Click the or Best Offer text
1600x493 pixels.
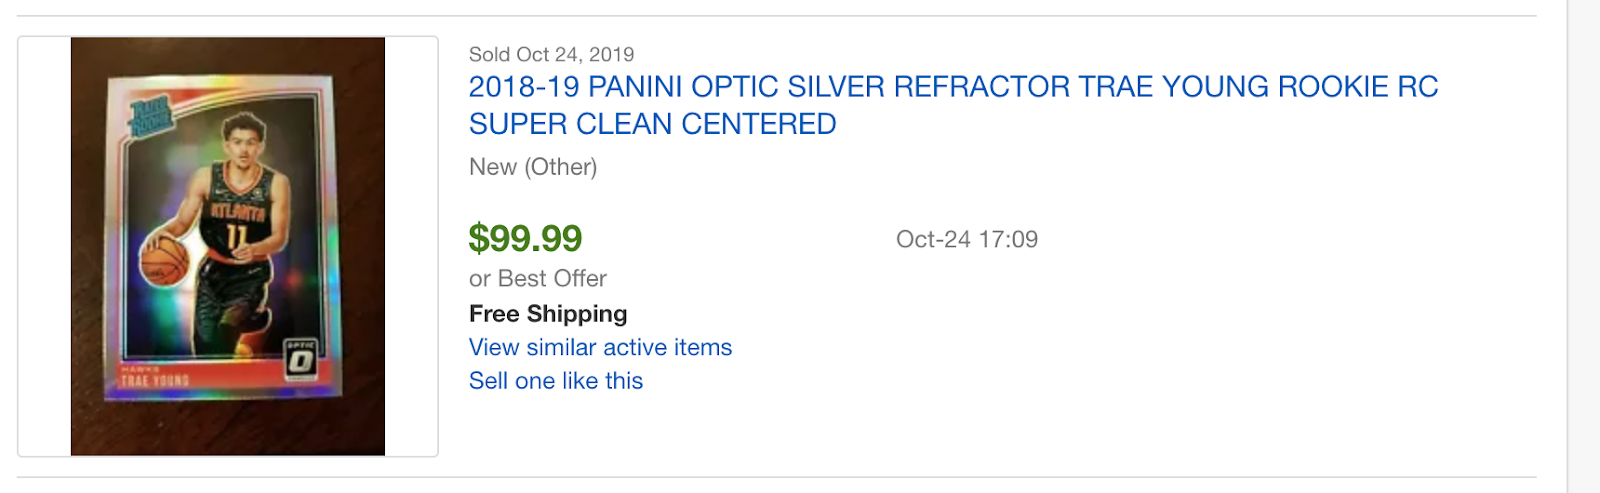pos(538,278)
